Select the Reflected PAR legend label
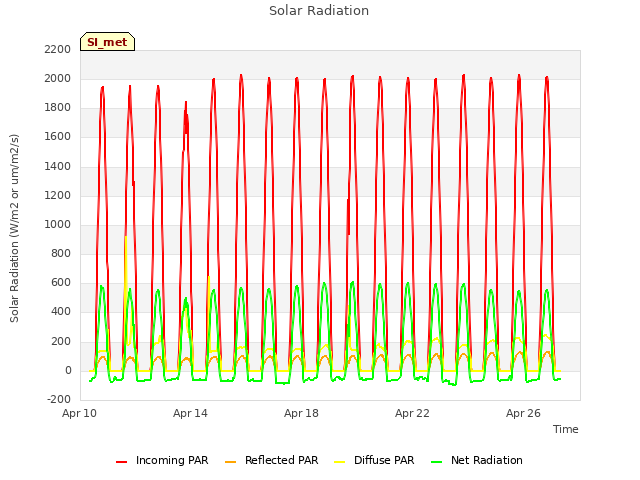Image resolution: width=640 pixels, height=480 pixels. tap(281, 460)
